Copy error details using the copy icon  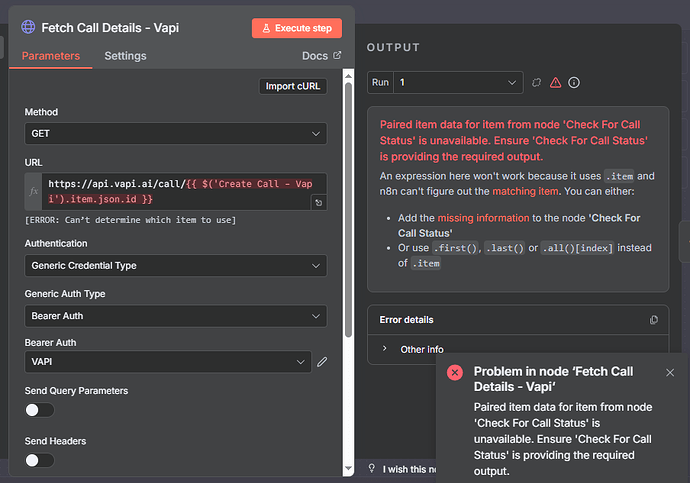654,320
